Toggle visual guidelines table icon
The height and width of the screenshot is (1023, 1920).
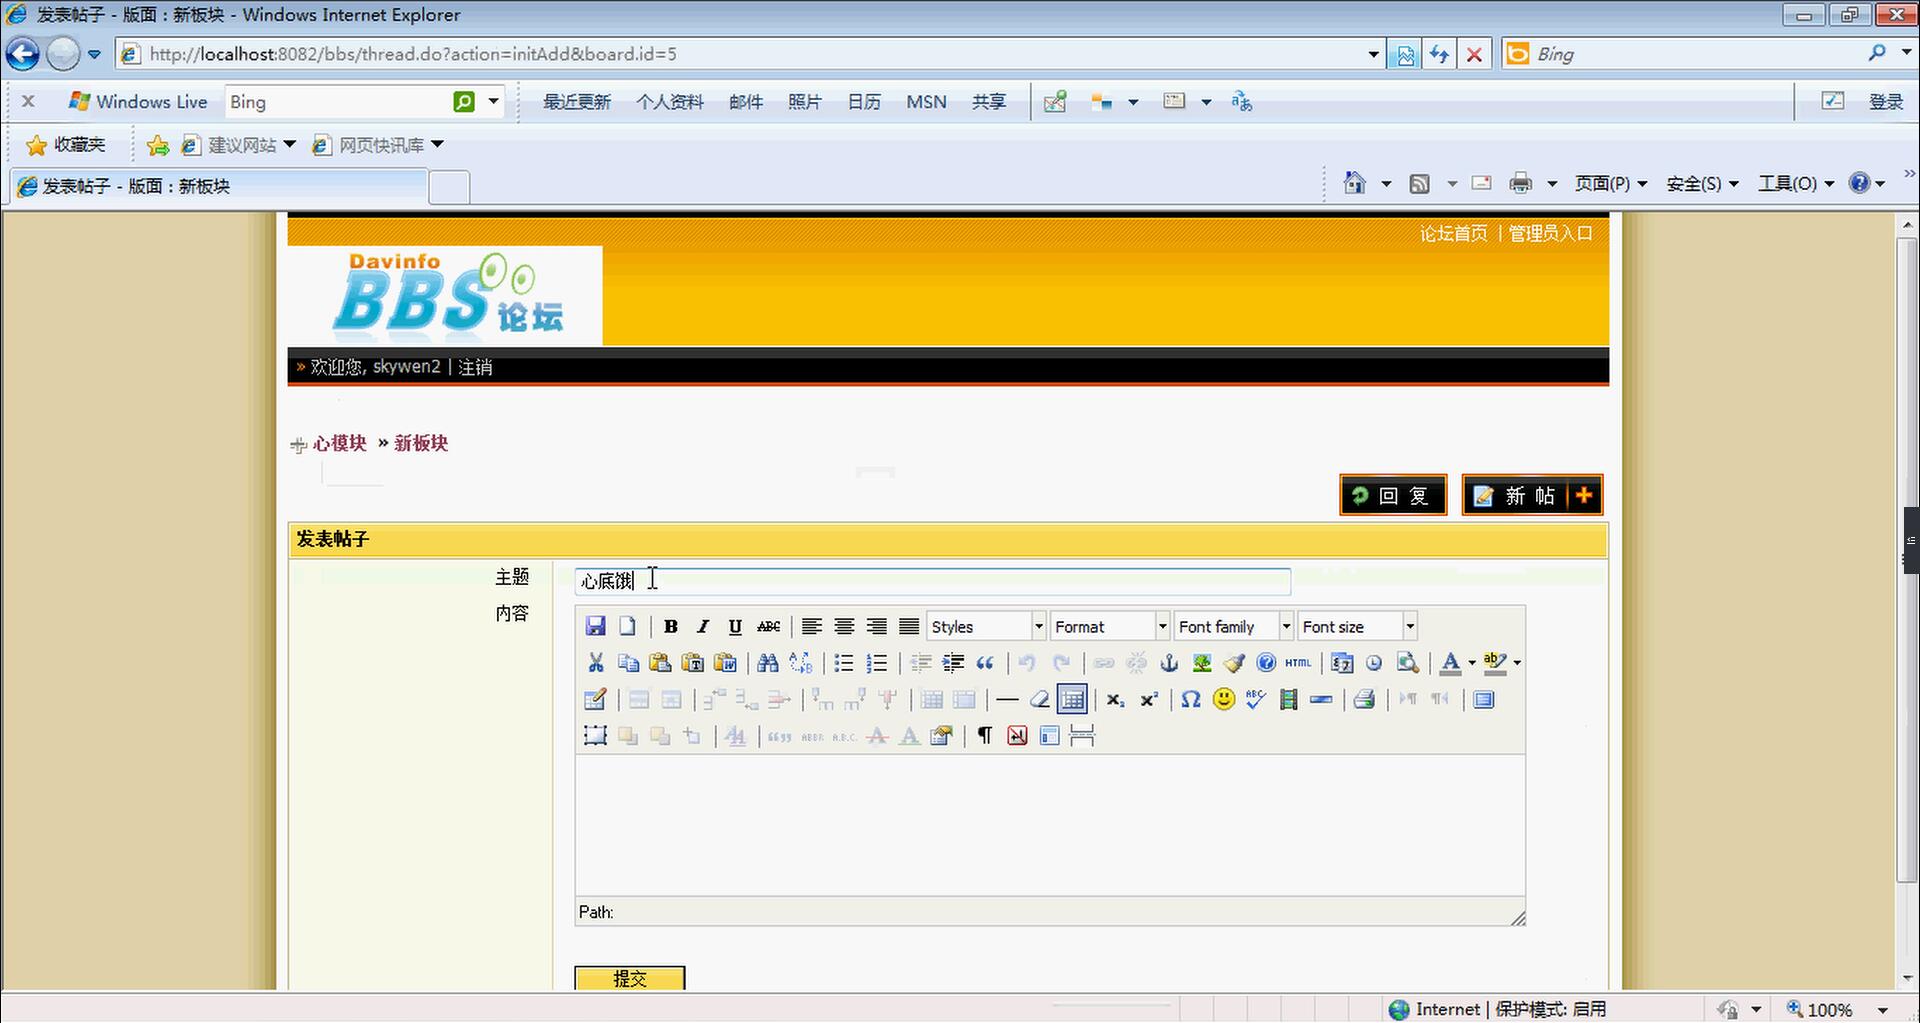pos(1072,699)
